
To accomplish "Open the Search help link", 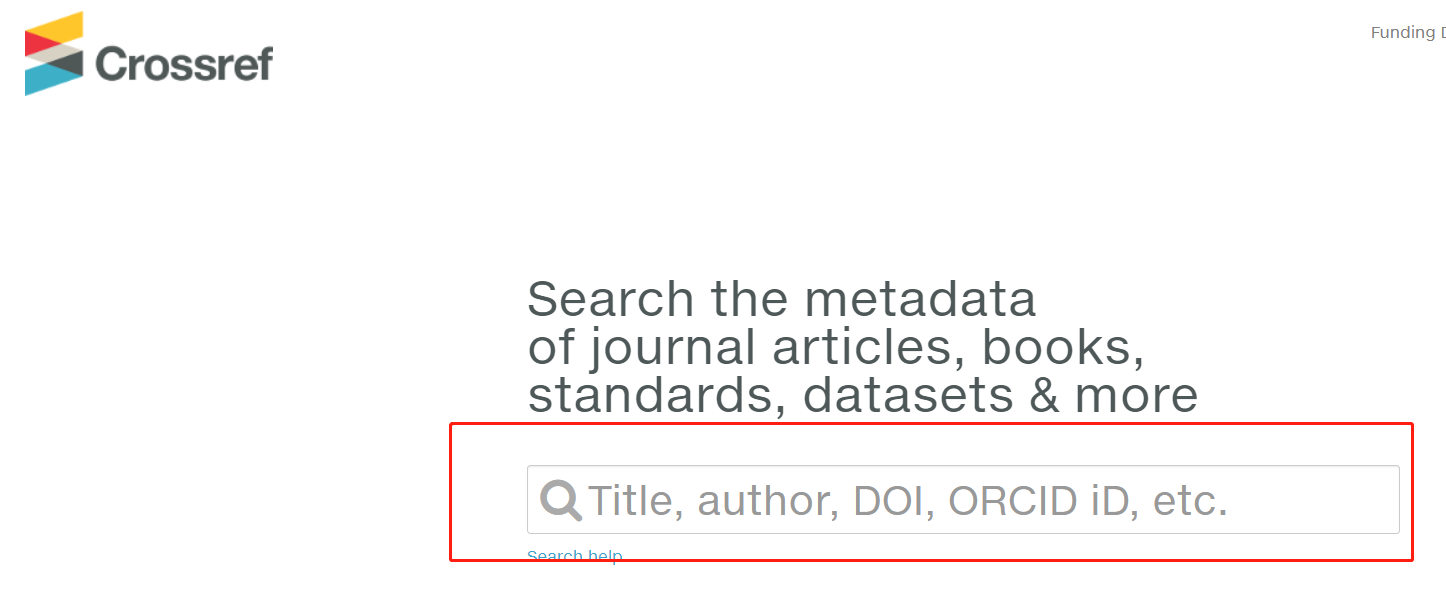I will [x=574, y=556].
